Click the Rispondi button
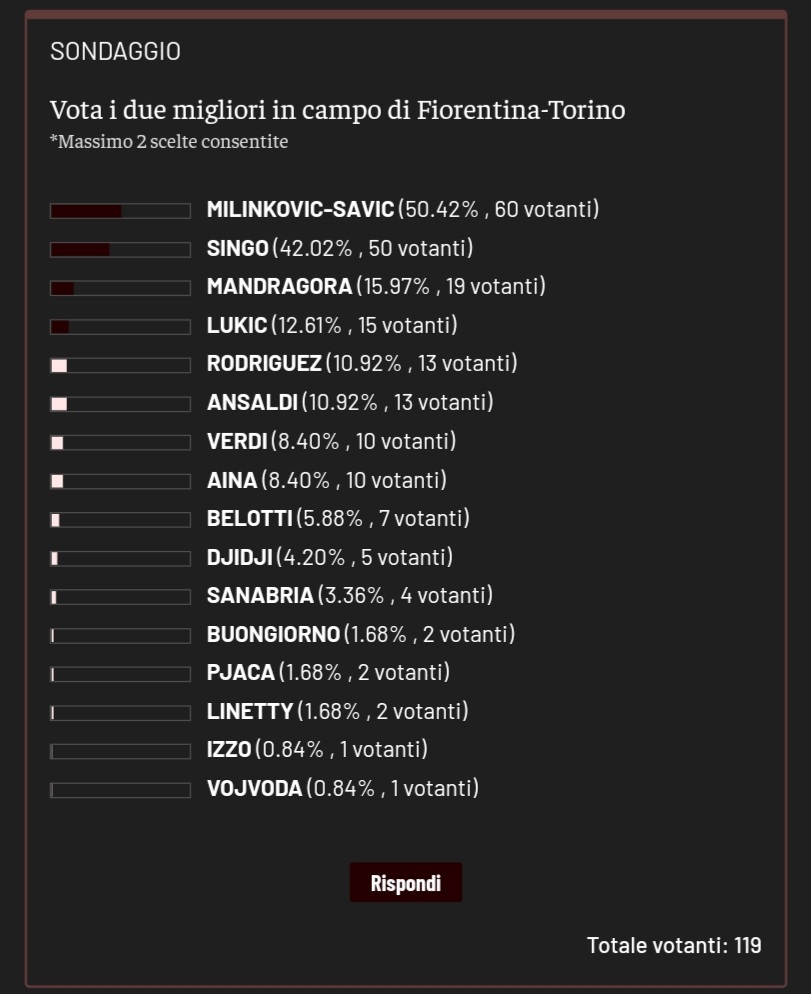 pyautogui.click(x=405, y=883)
